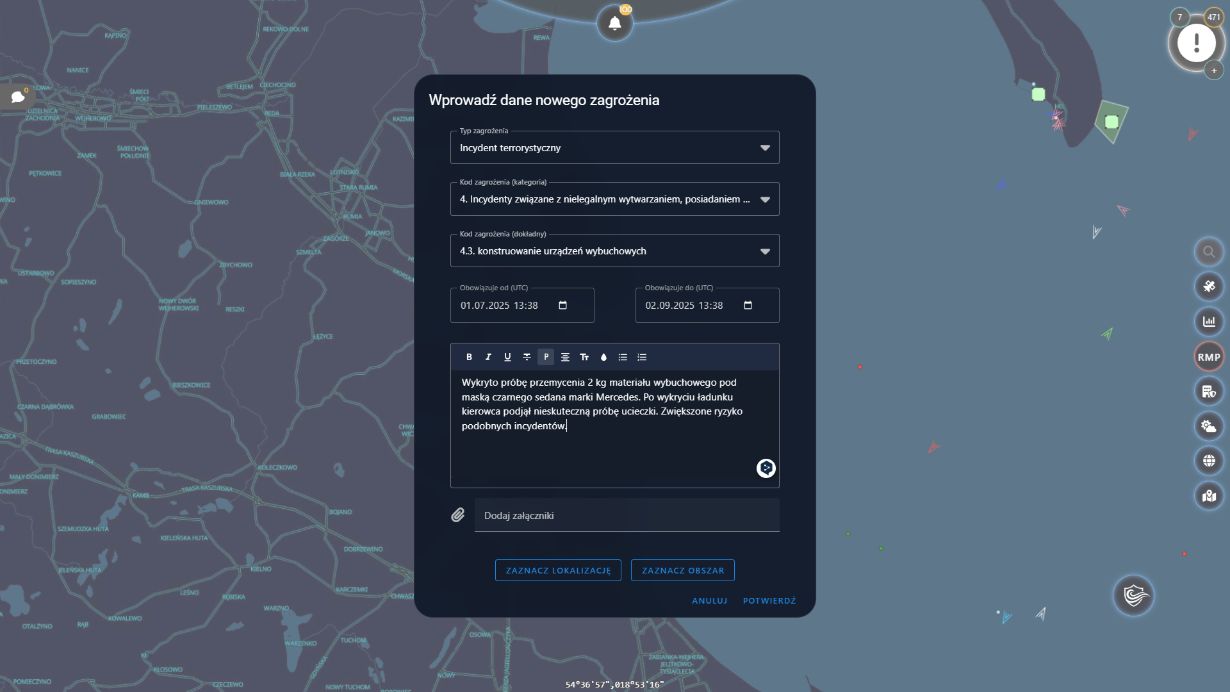Screen dimensions: 1230x692
Task: Click the ZAZNACZ LOKALIZACJĘ button
Action: 558,569
